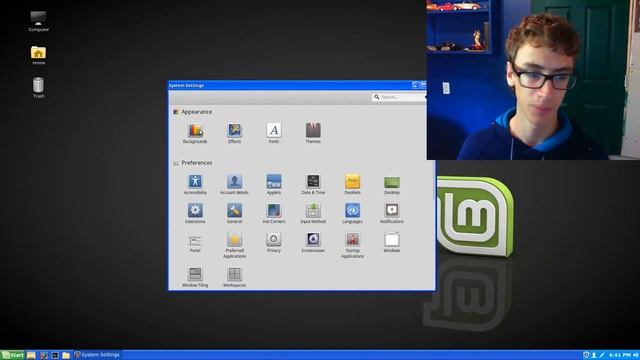
Task: Open Preferred Applications settings
Action: (234, 245)
